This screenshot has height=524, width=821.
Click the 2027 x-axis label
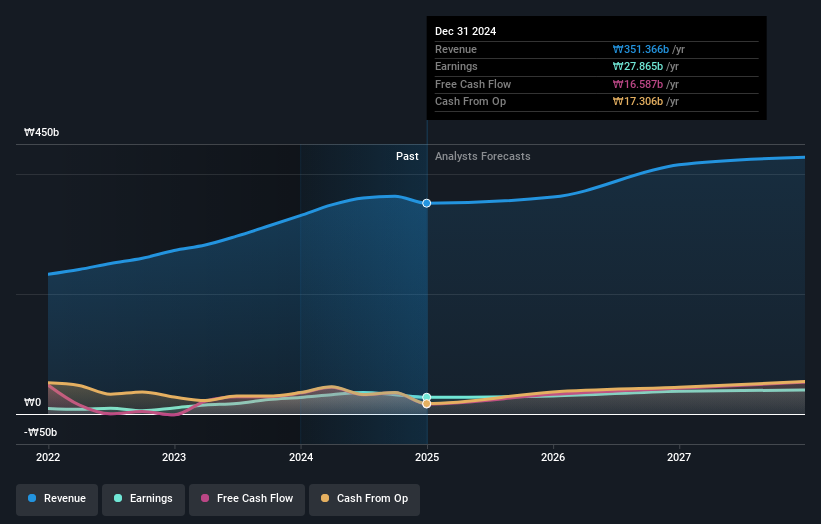679,457
